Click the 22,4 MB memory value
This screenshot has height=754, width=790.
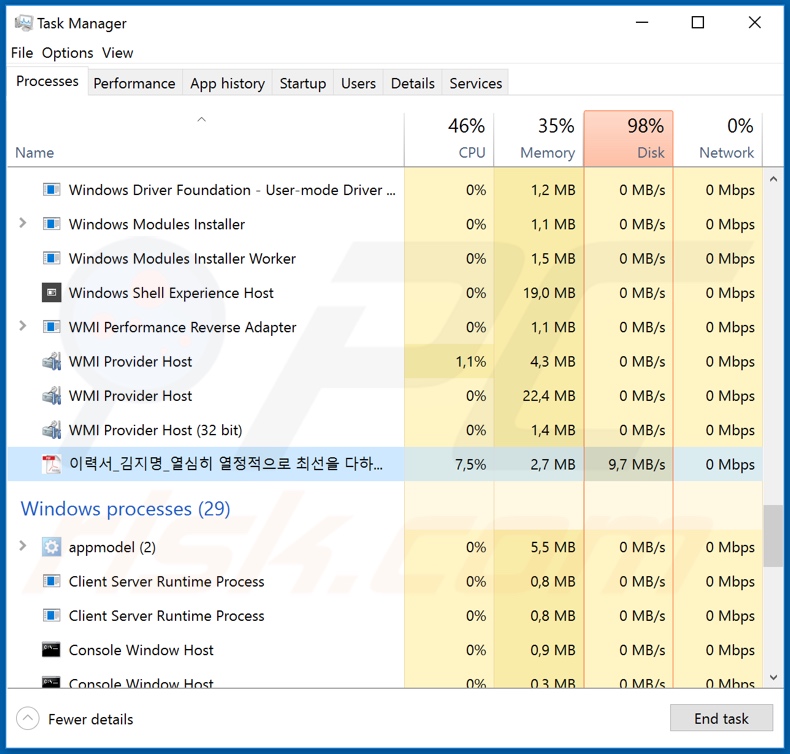[549, 396]
